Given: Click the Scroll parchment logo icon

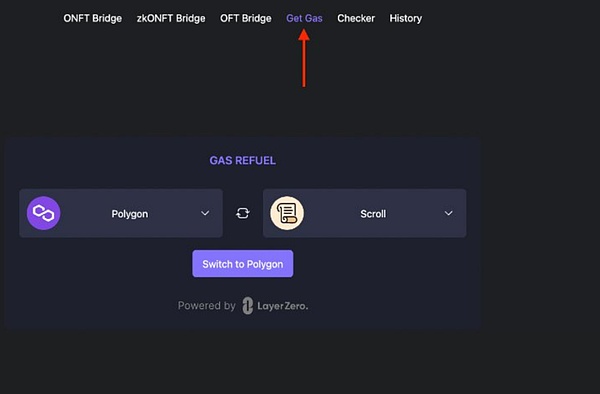Looking at the screenshot, I should [287, 213].
